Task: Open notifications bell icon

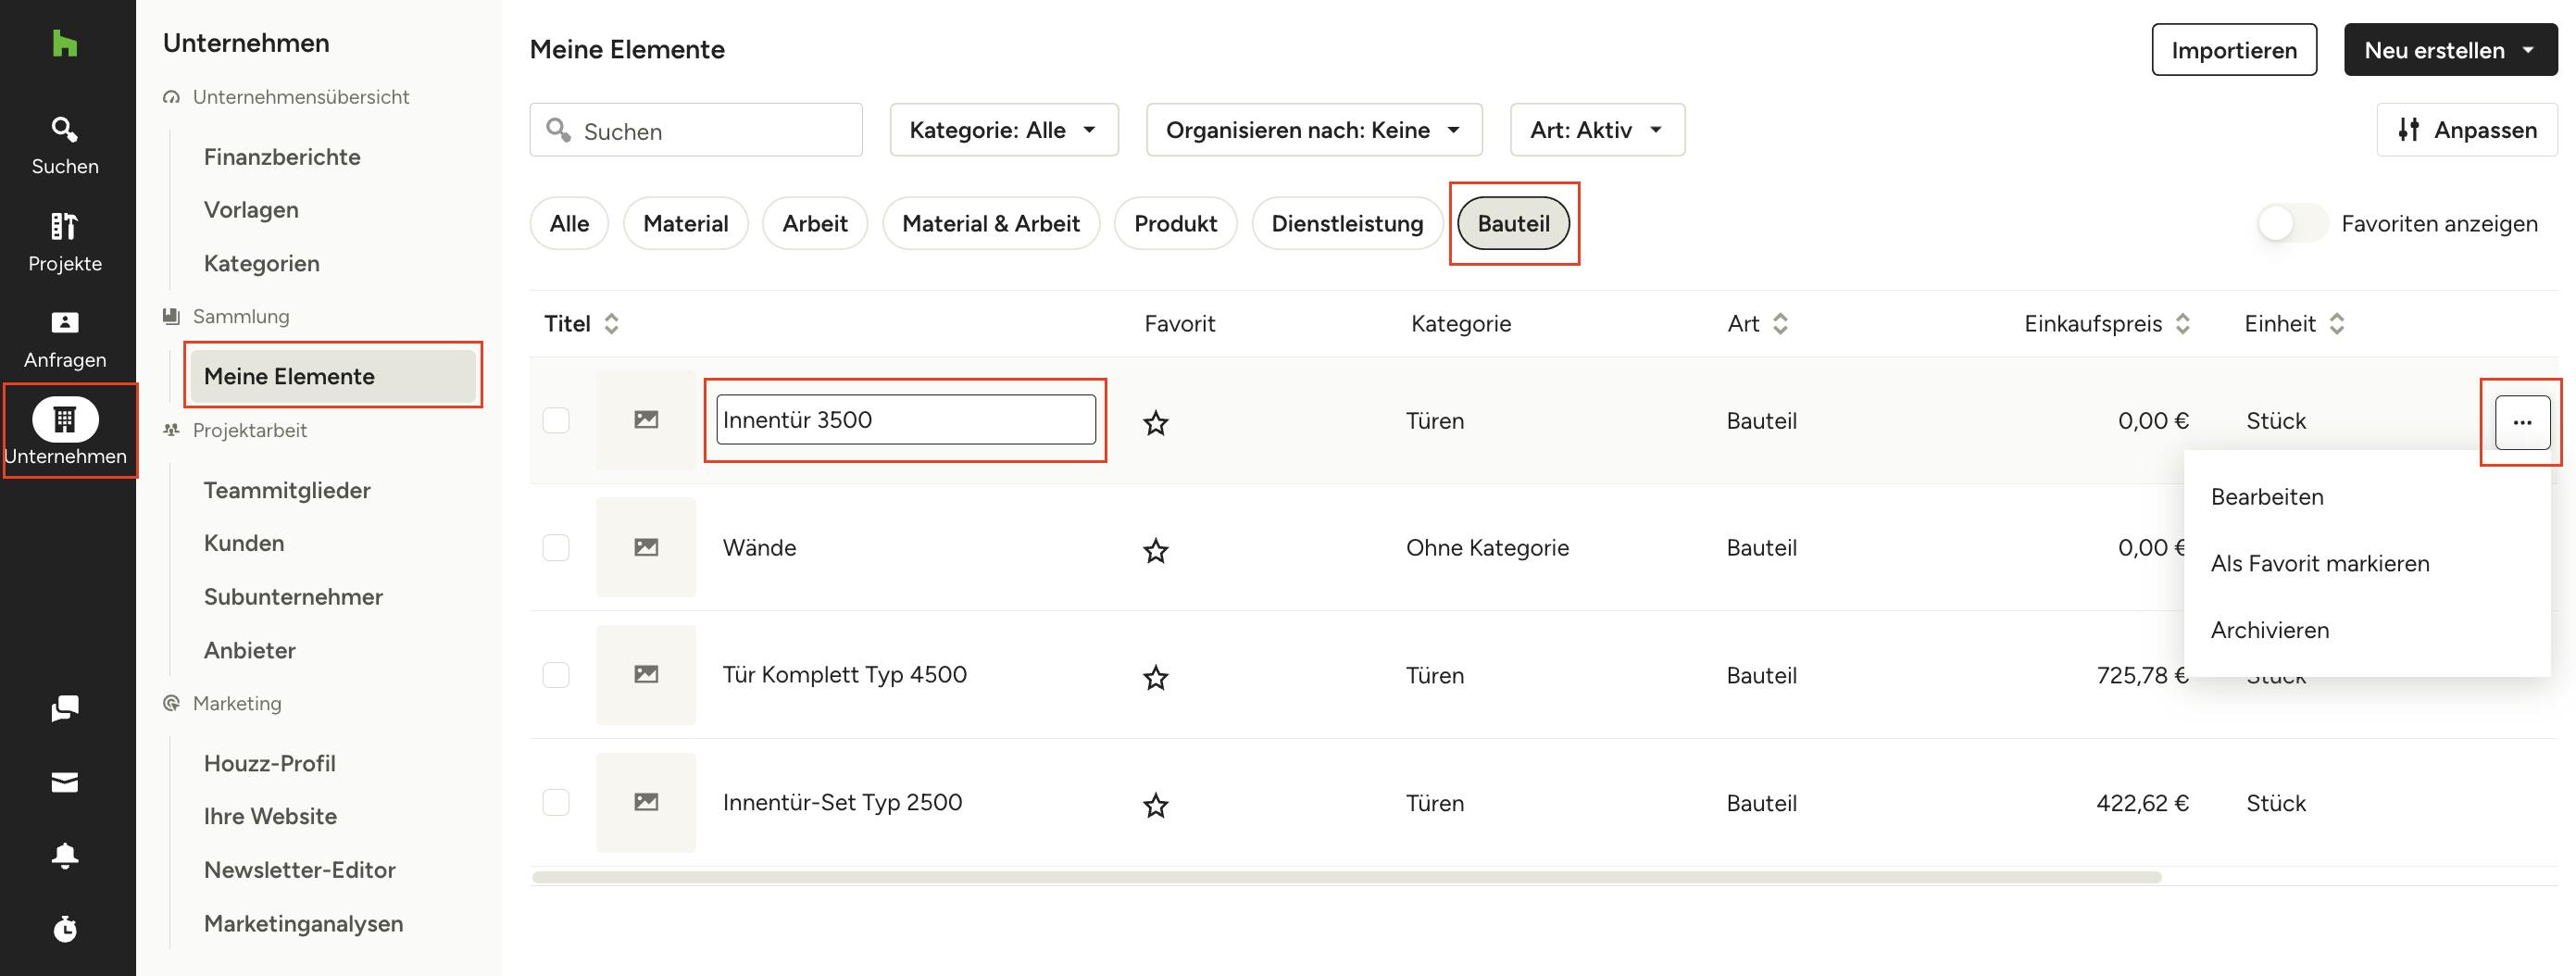Action: [65, 855]
